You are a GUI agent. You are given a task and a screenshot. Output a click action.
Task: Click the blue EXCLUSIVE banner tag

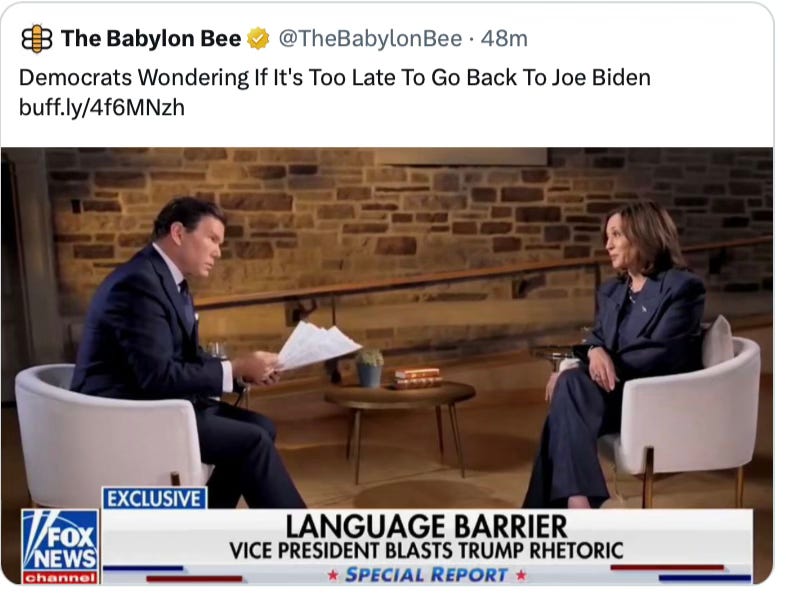(154, 499)
